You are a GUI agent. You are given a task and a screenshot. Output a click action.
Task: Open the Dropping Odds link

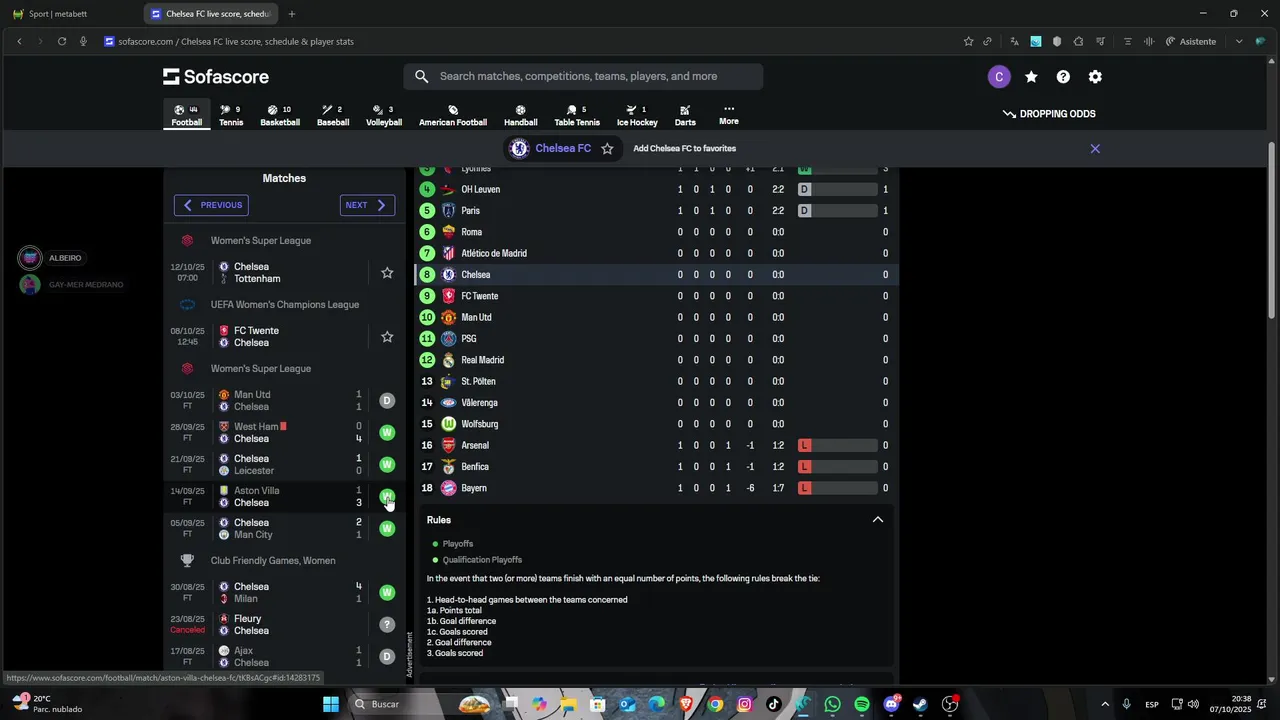(1049, 114)
